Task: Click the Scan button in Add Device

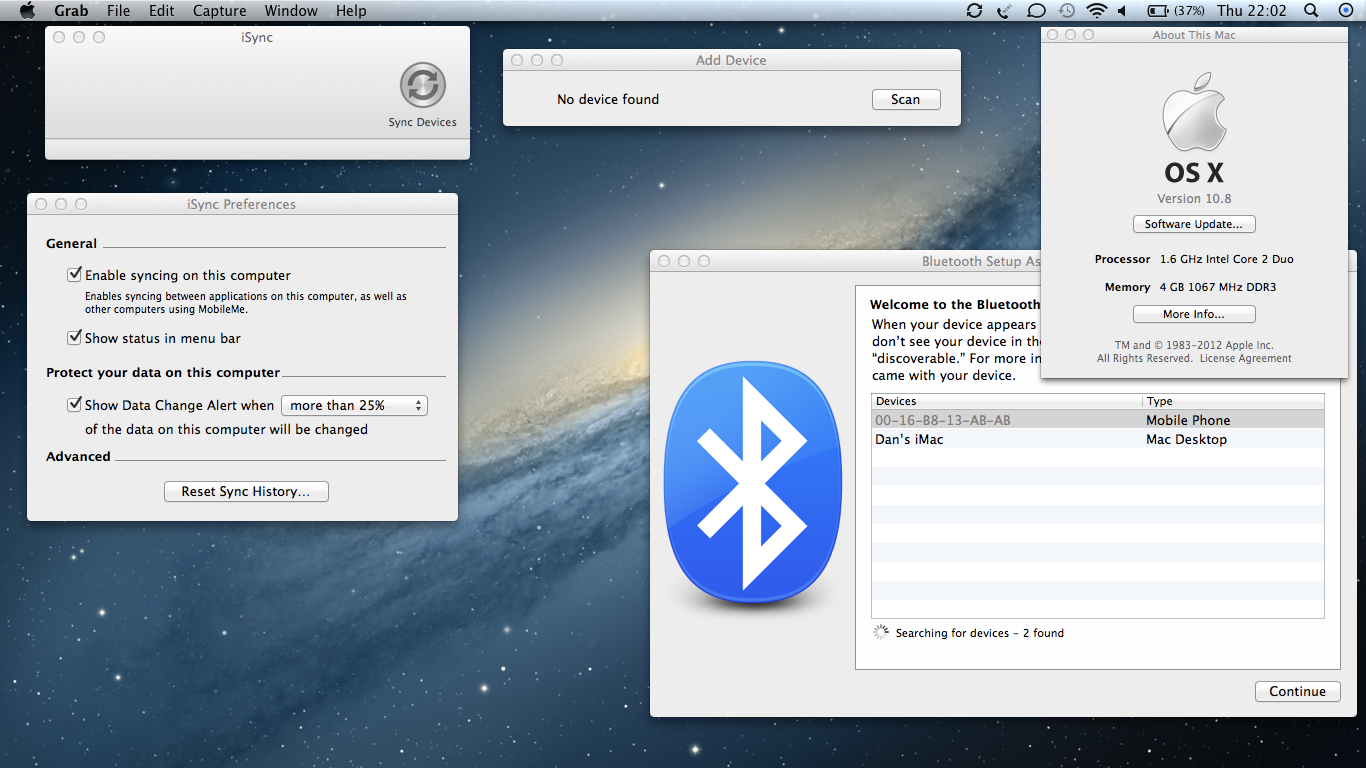Action: point(905,99)
